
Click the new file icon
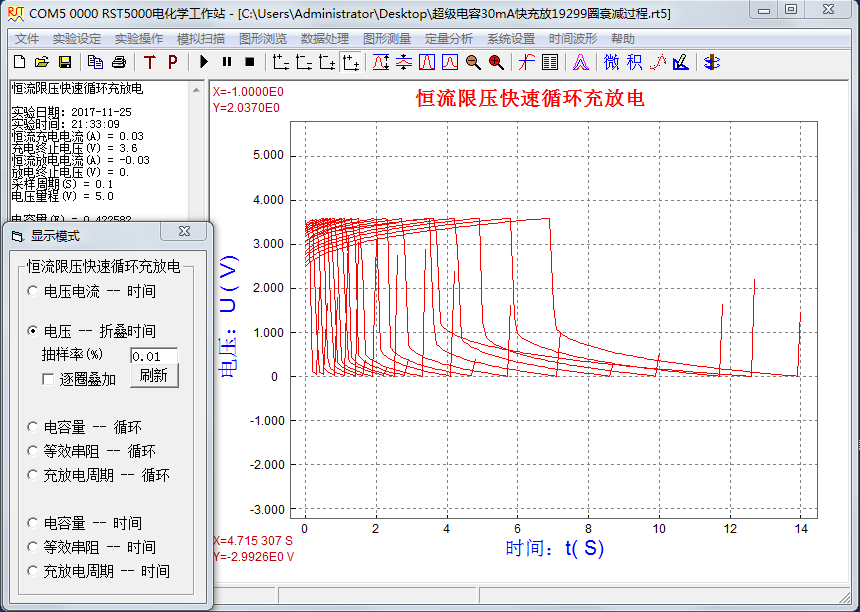coord(20,62)
